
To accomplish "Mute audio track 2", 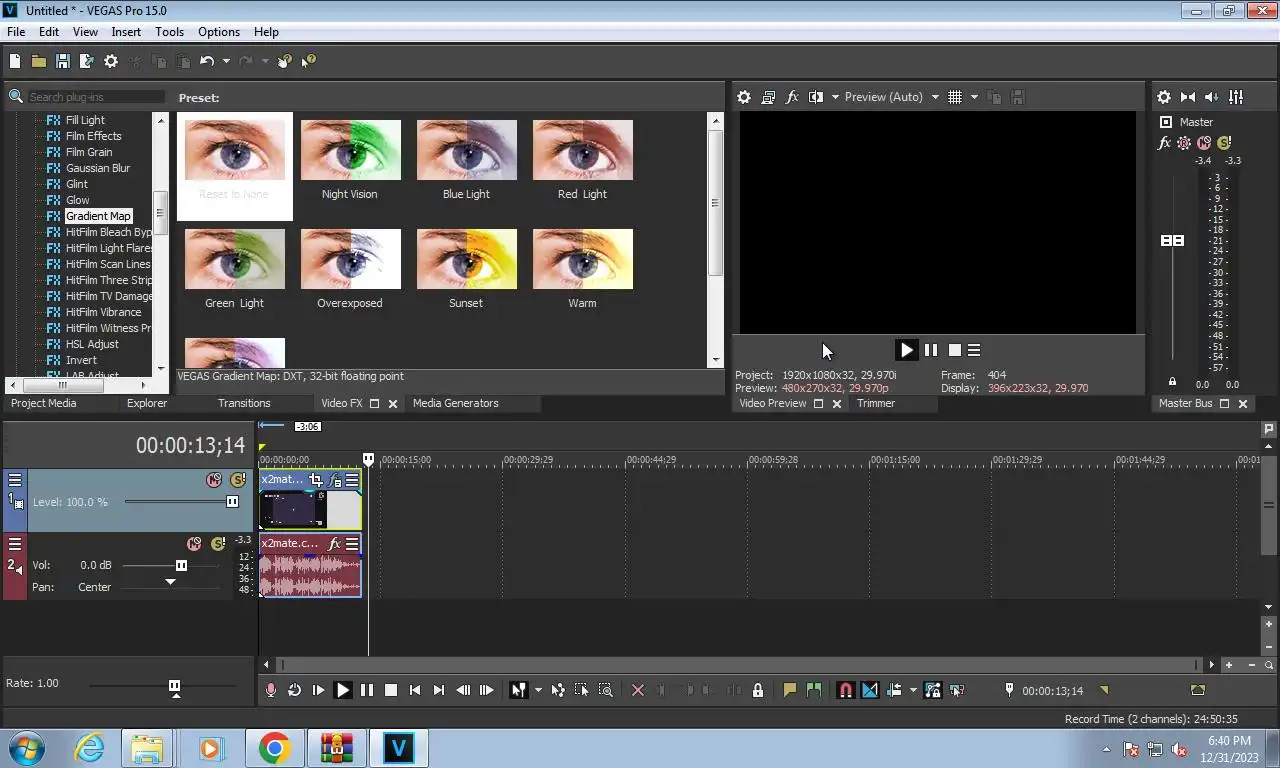I will [194, 544].
